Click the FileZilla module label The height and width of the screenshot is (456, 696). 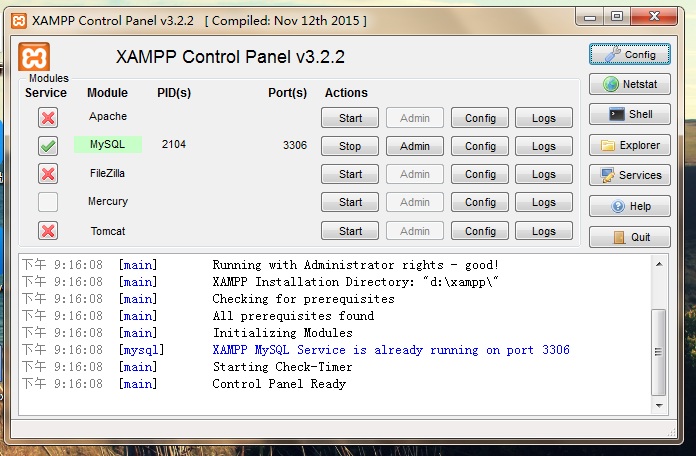pyautogui.click(x=107, y=173)
